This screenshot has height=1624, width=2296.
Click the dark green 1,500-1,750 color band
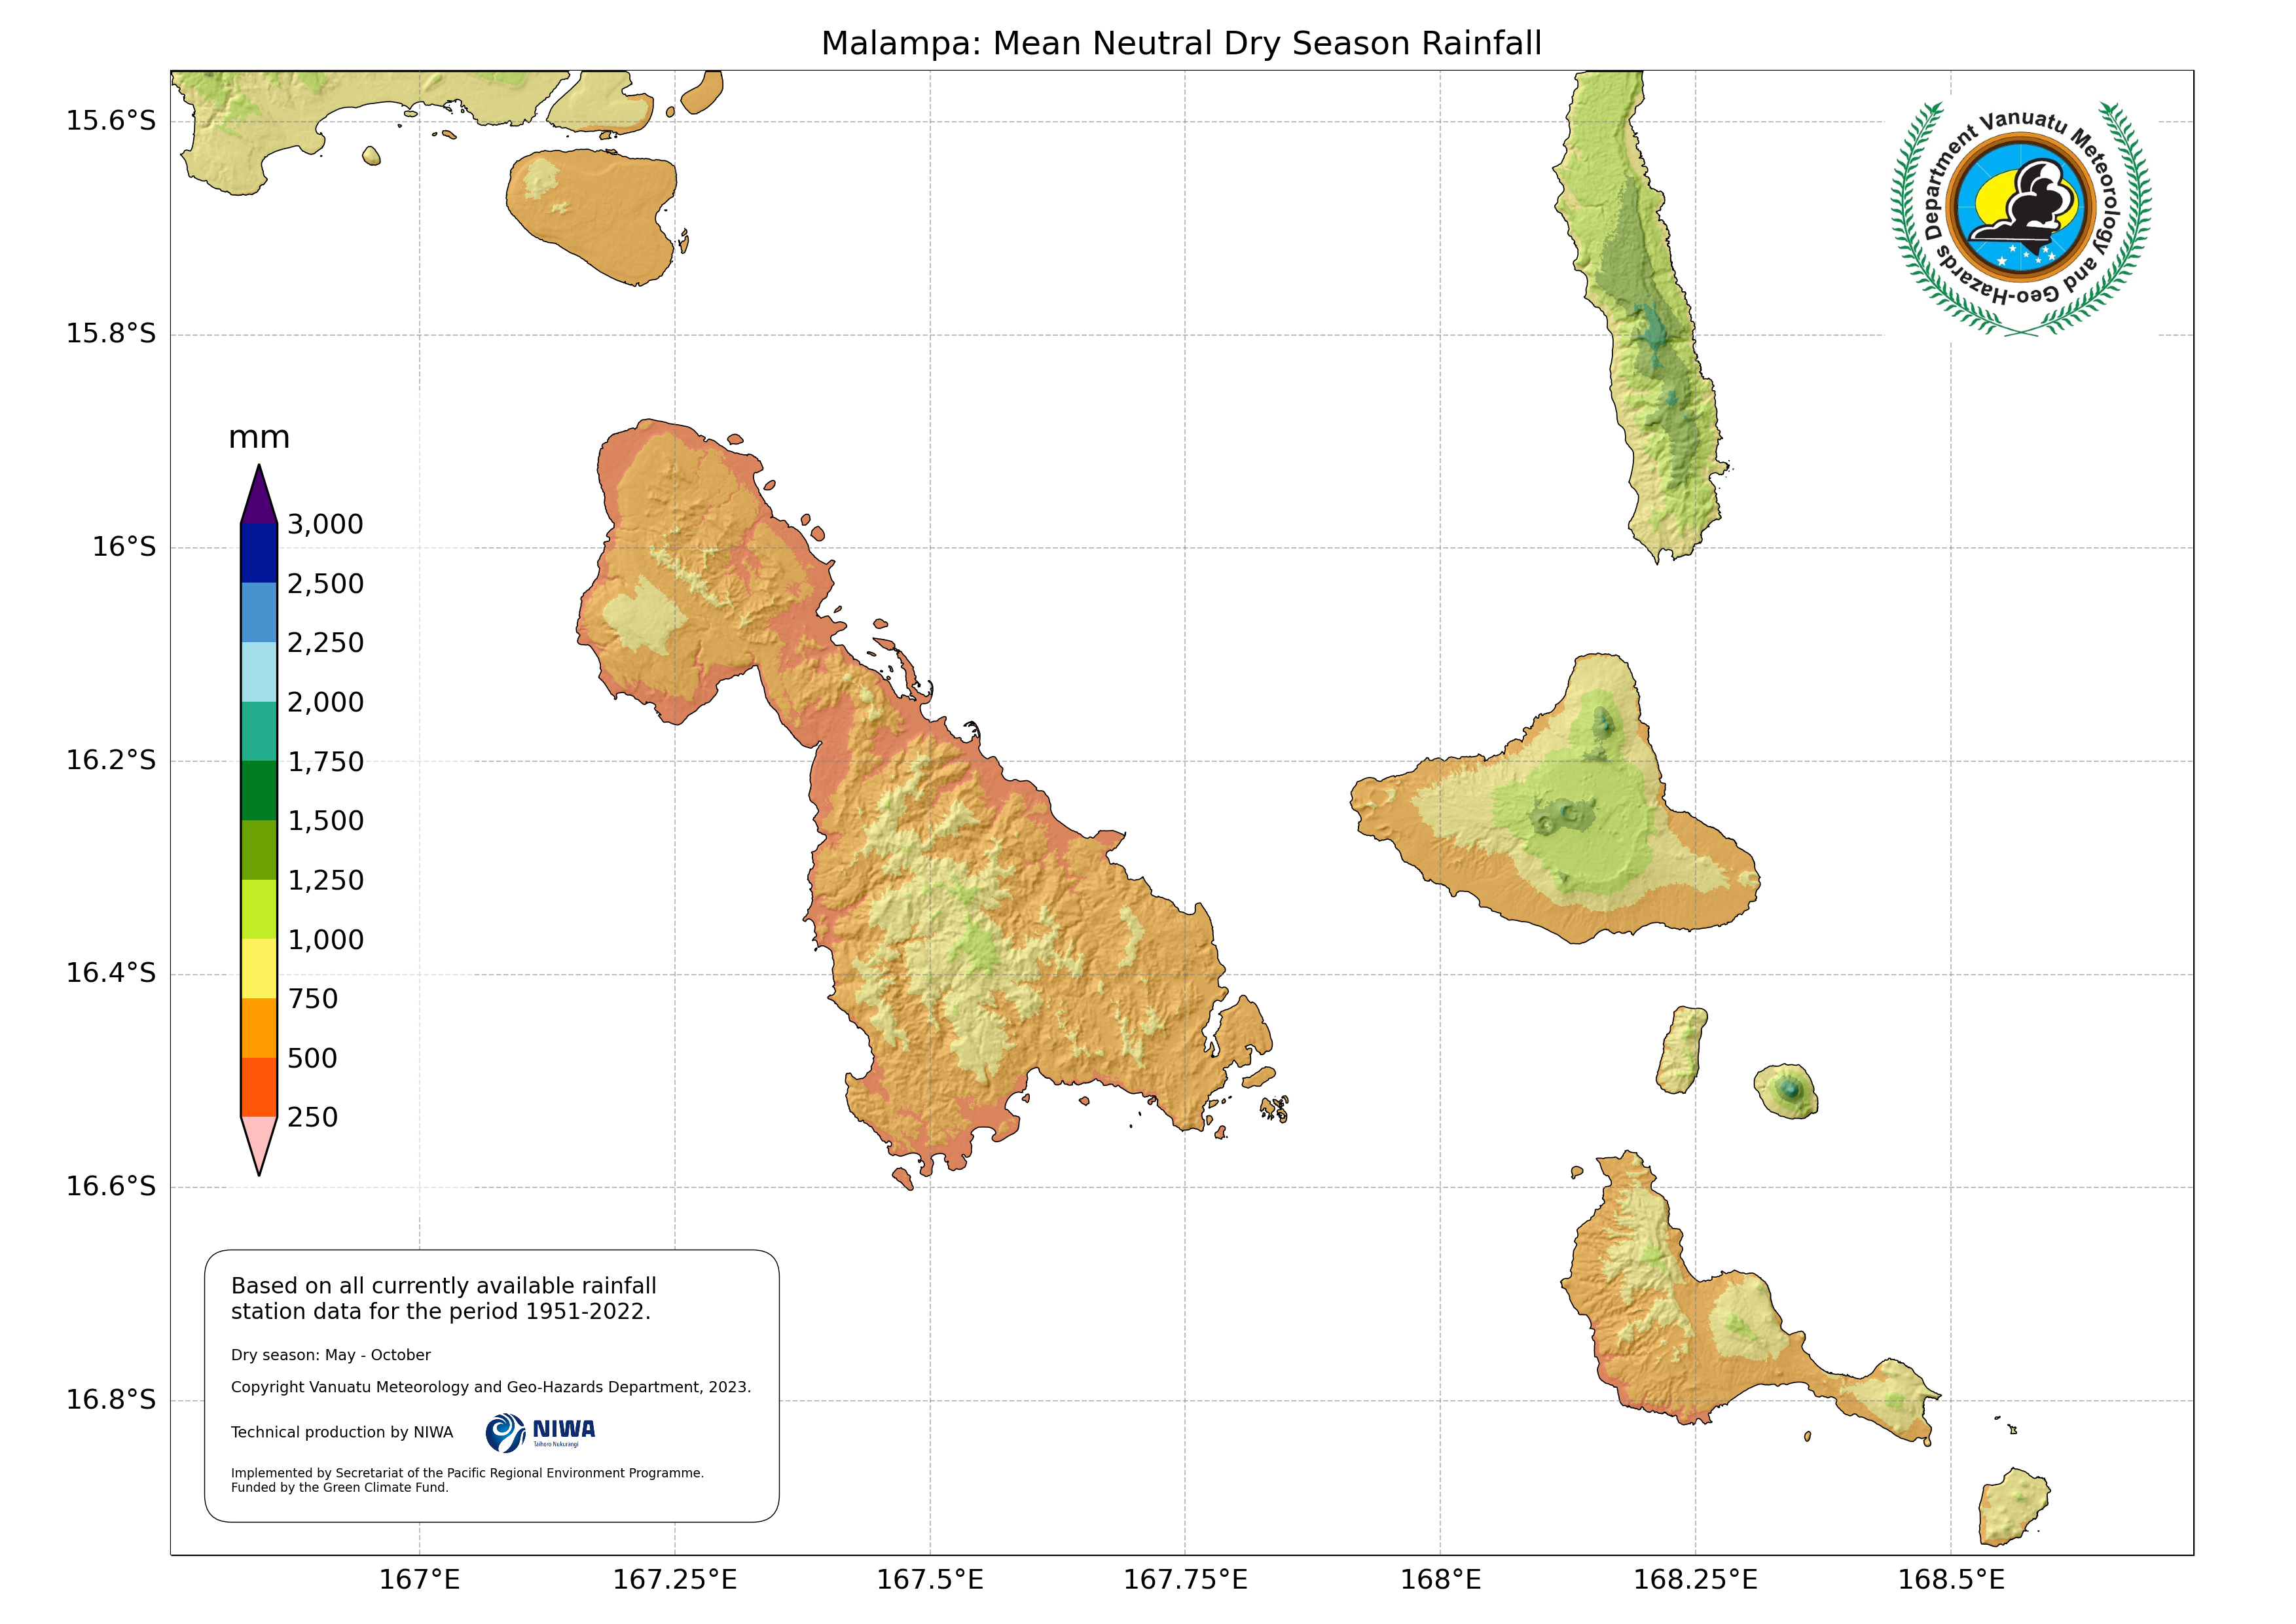point(259,790)
